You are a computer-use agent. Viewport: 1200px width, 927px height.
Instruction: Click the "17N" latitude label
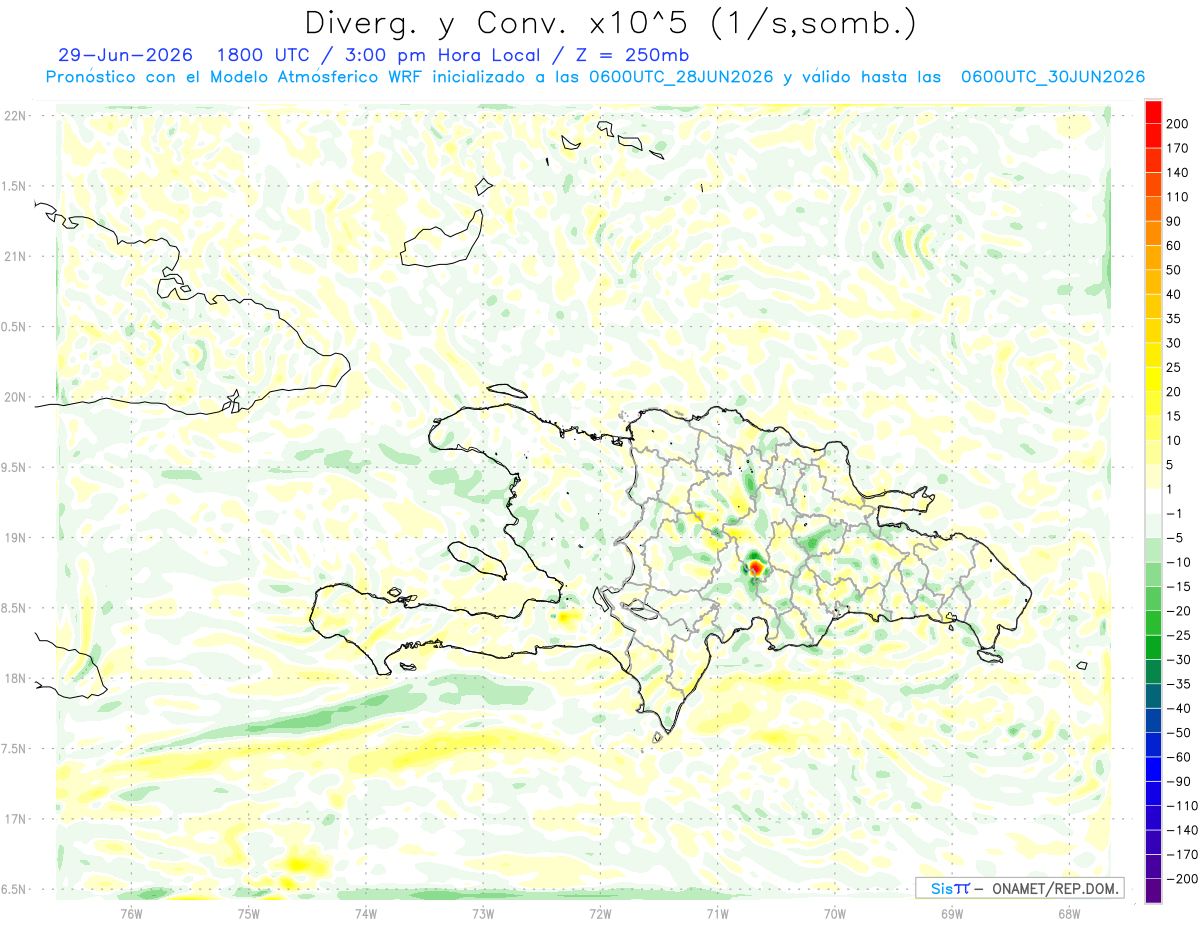(15, 819)
